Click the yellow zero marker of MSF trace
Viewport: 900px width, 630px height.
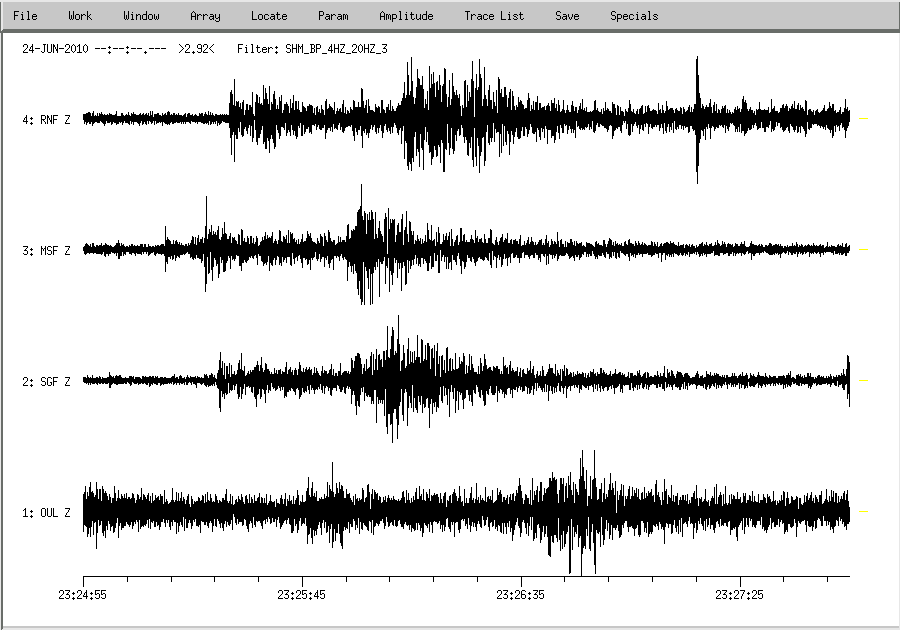click(863, 250)
